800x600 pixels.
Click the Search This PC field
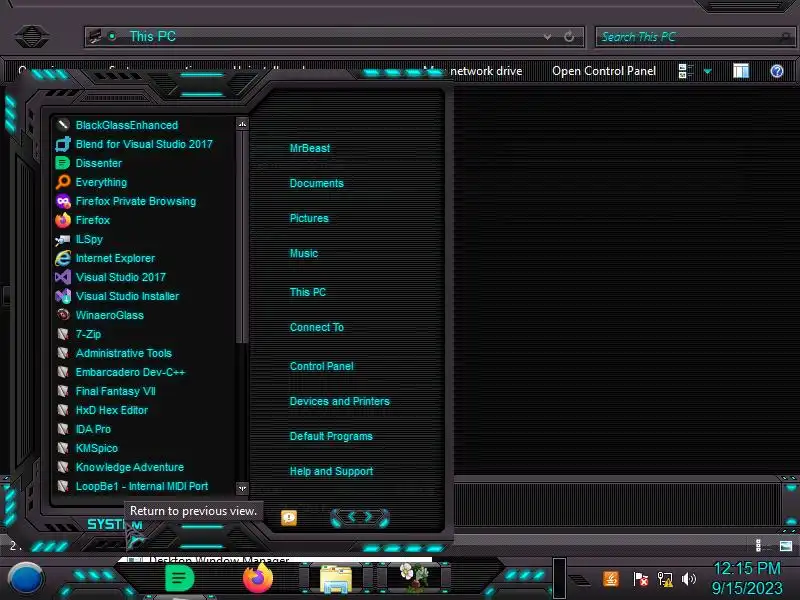click(695, 37)
